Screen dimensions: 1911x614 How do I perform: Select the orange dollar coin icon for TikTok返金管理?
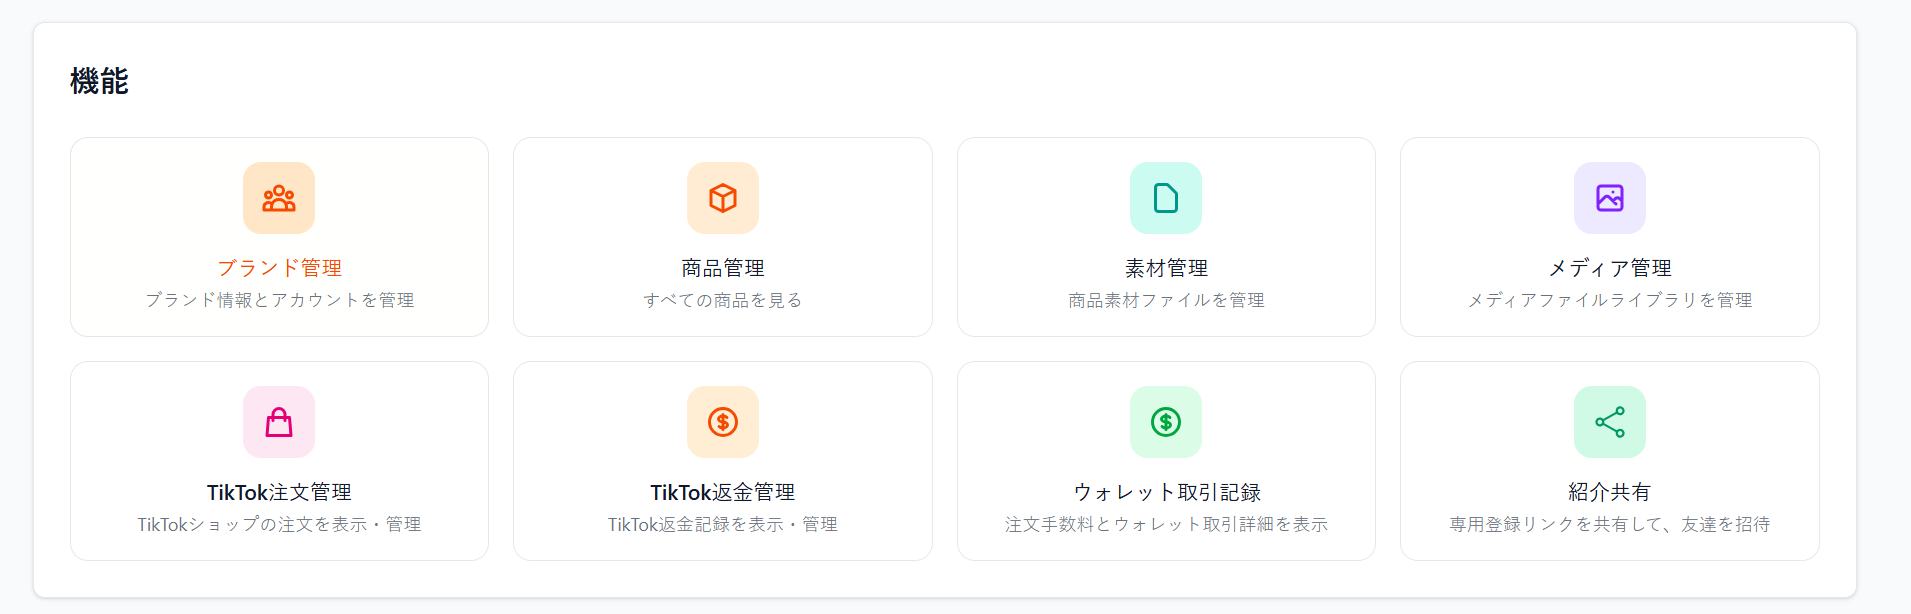722,422
